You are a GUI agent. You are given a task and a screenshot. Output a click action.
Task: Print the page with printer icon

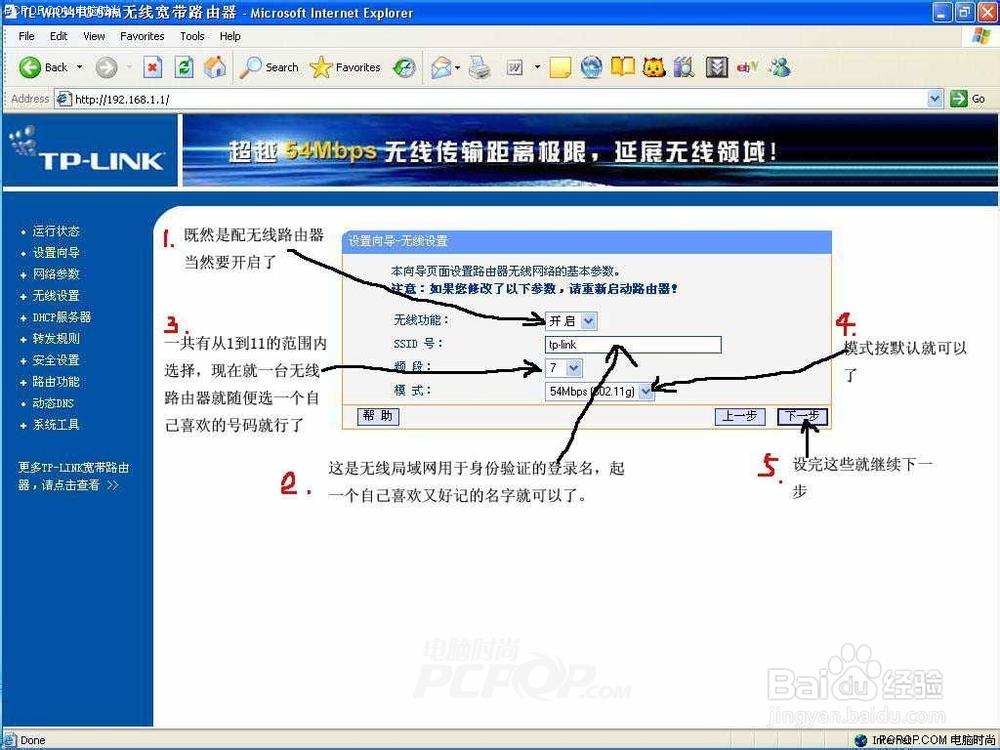pos(480,67)
